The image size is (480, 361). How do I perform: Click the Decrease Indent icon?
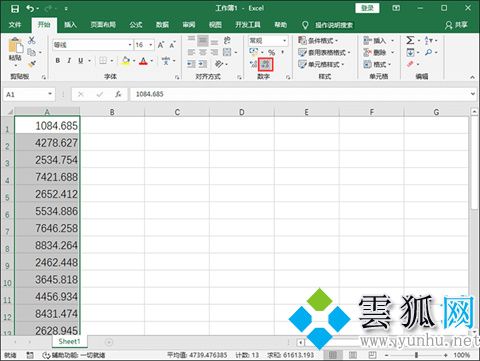191,64
